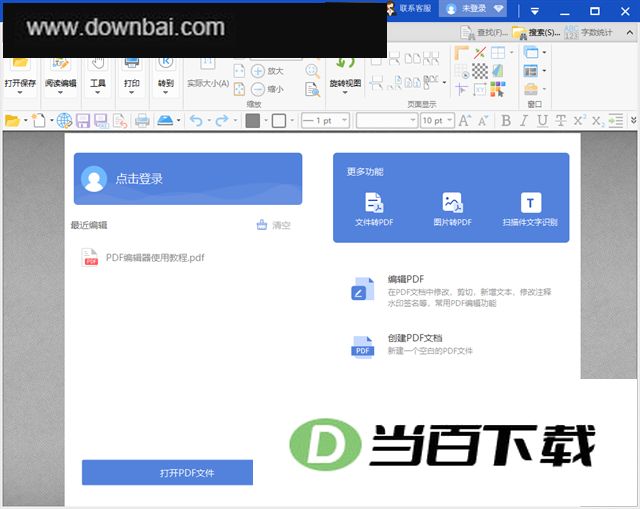The image size is (640, 509).
Task: Toggle subscript formatting
Action: pyautogui.click(x=598, y=121)
